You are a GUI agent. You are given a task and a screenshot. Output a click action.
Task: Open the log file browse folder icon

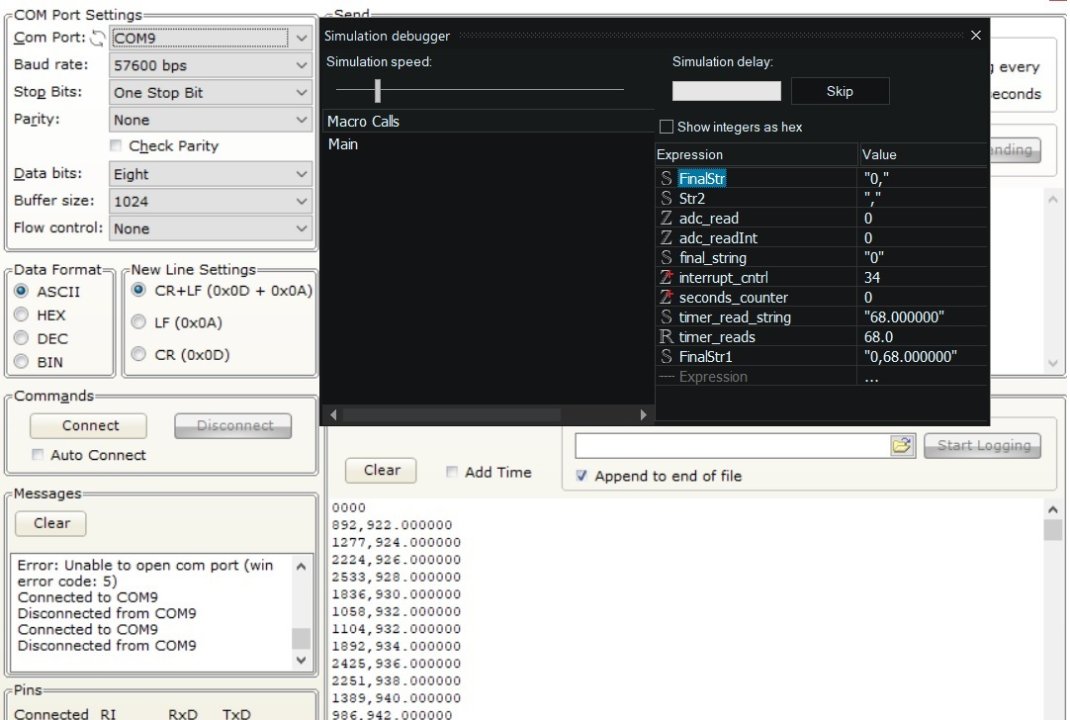902,446
